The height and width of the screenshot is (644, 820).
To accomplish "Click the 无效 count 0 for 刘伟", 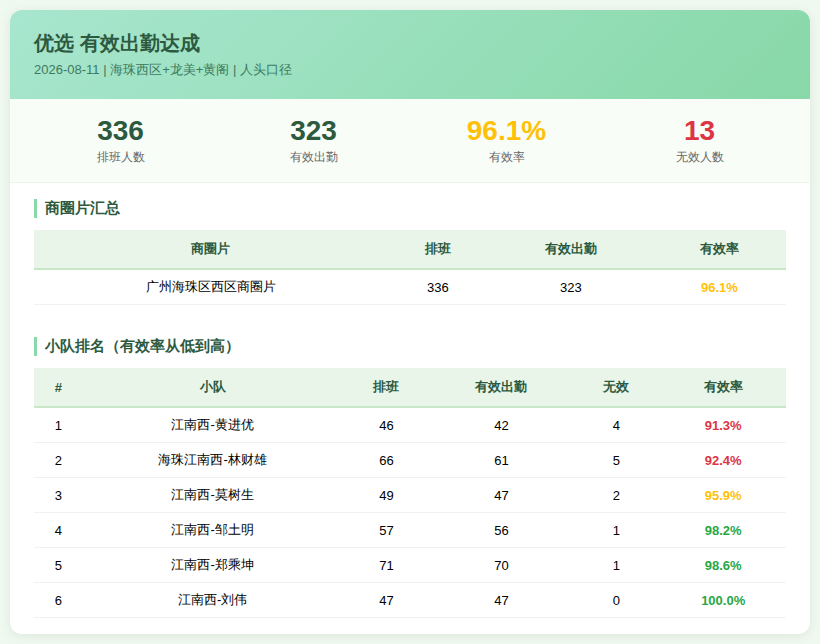I will tap(616, 601).
